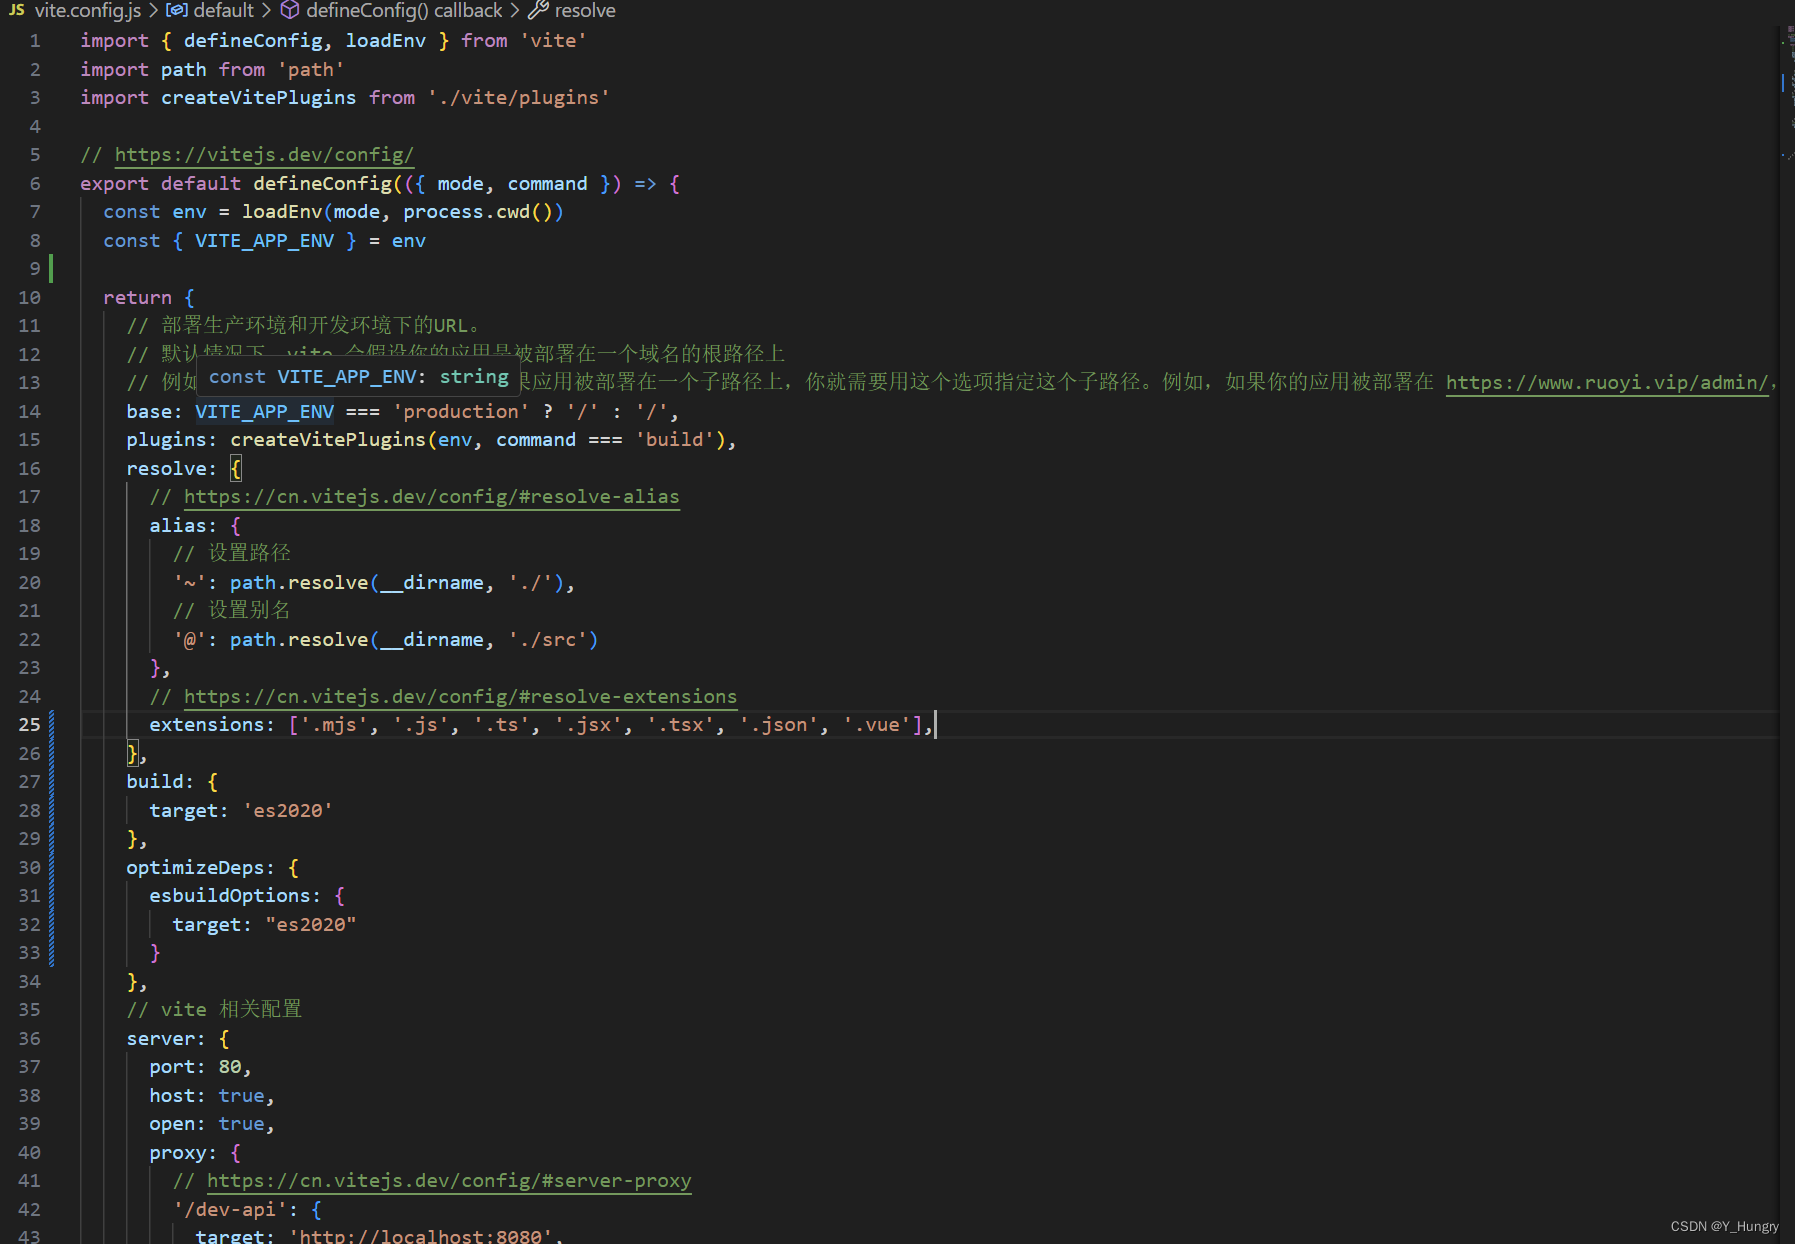The image size is (1795, 1244).
Task: Place cursor in the extensions array
Action: [600, 724]
